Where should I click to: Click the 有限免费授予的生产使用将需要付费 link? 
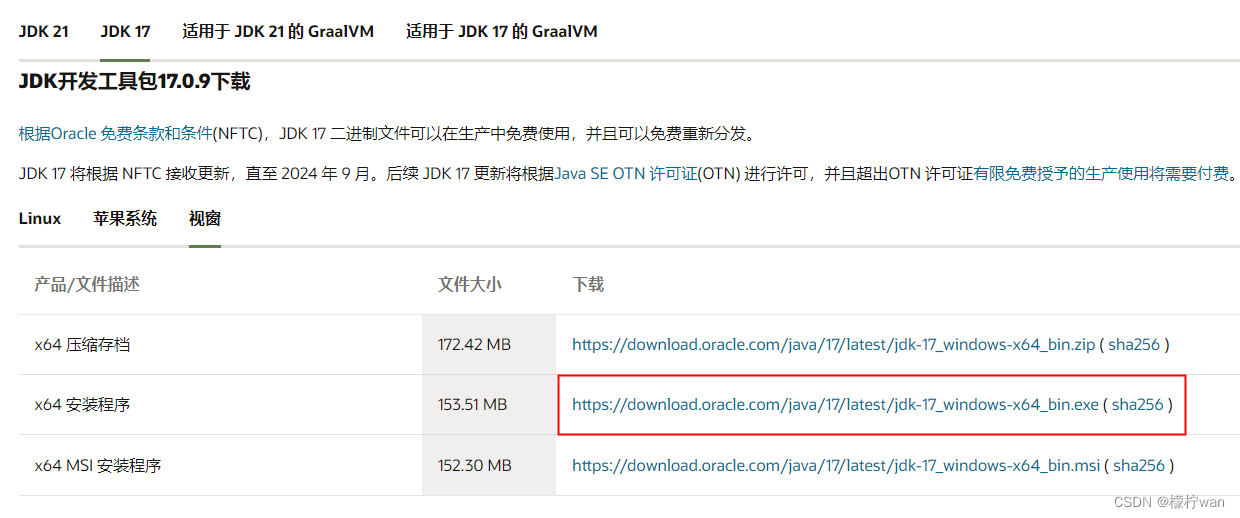1101,173
